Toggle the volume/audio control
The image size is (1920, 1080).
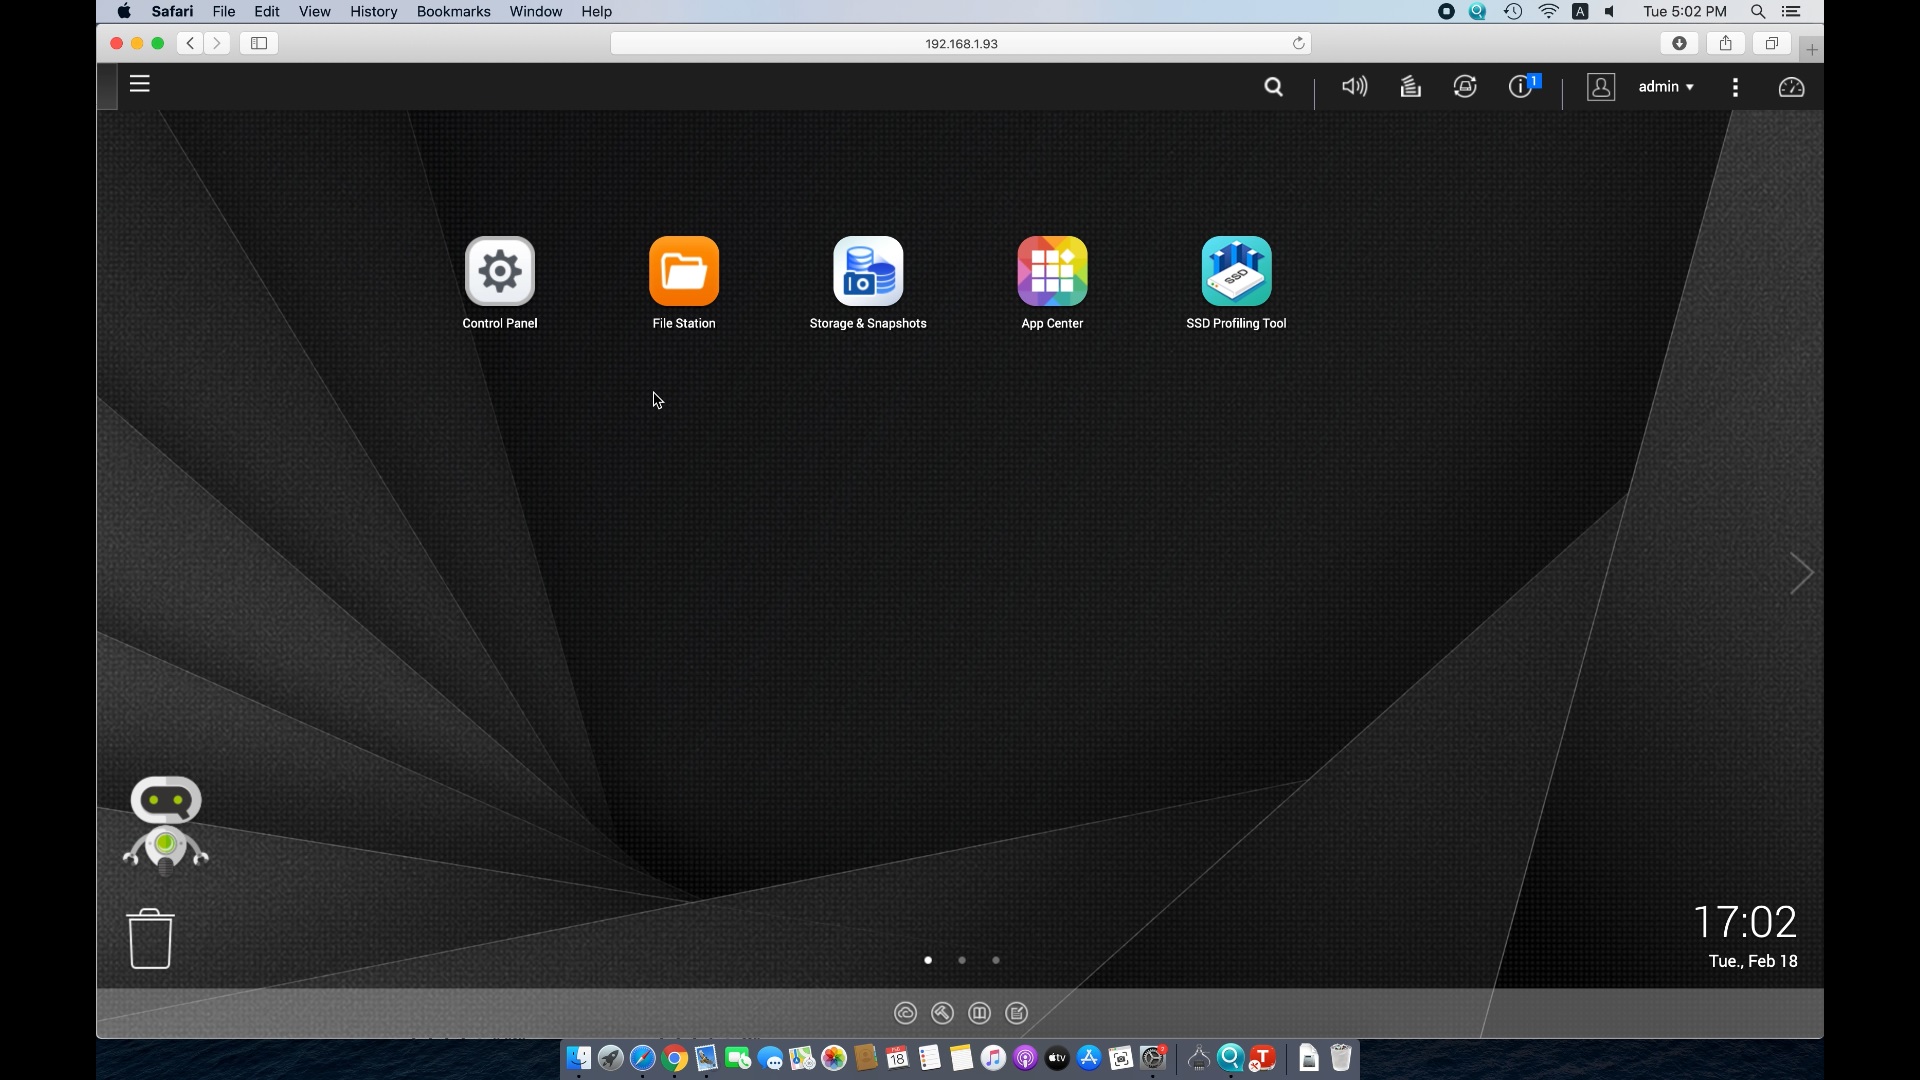point(1353,86)
